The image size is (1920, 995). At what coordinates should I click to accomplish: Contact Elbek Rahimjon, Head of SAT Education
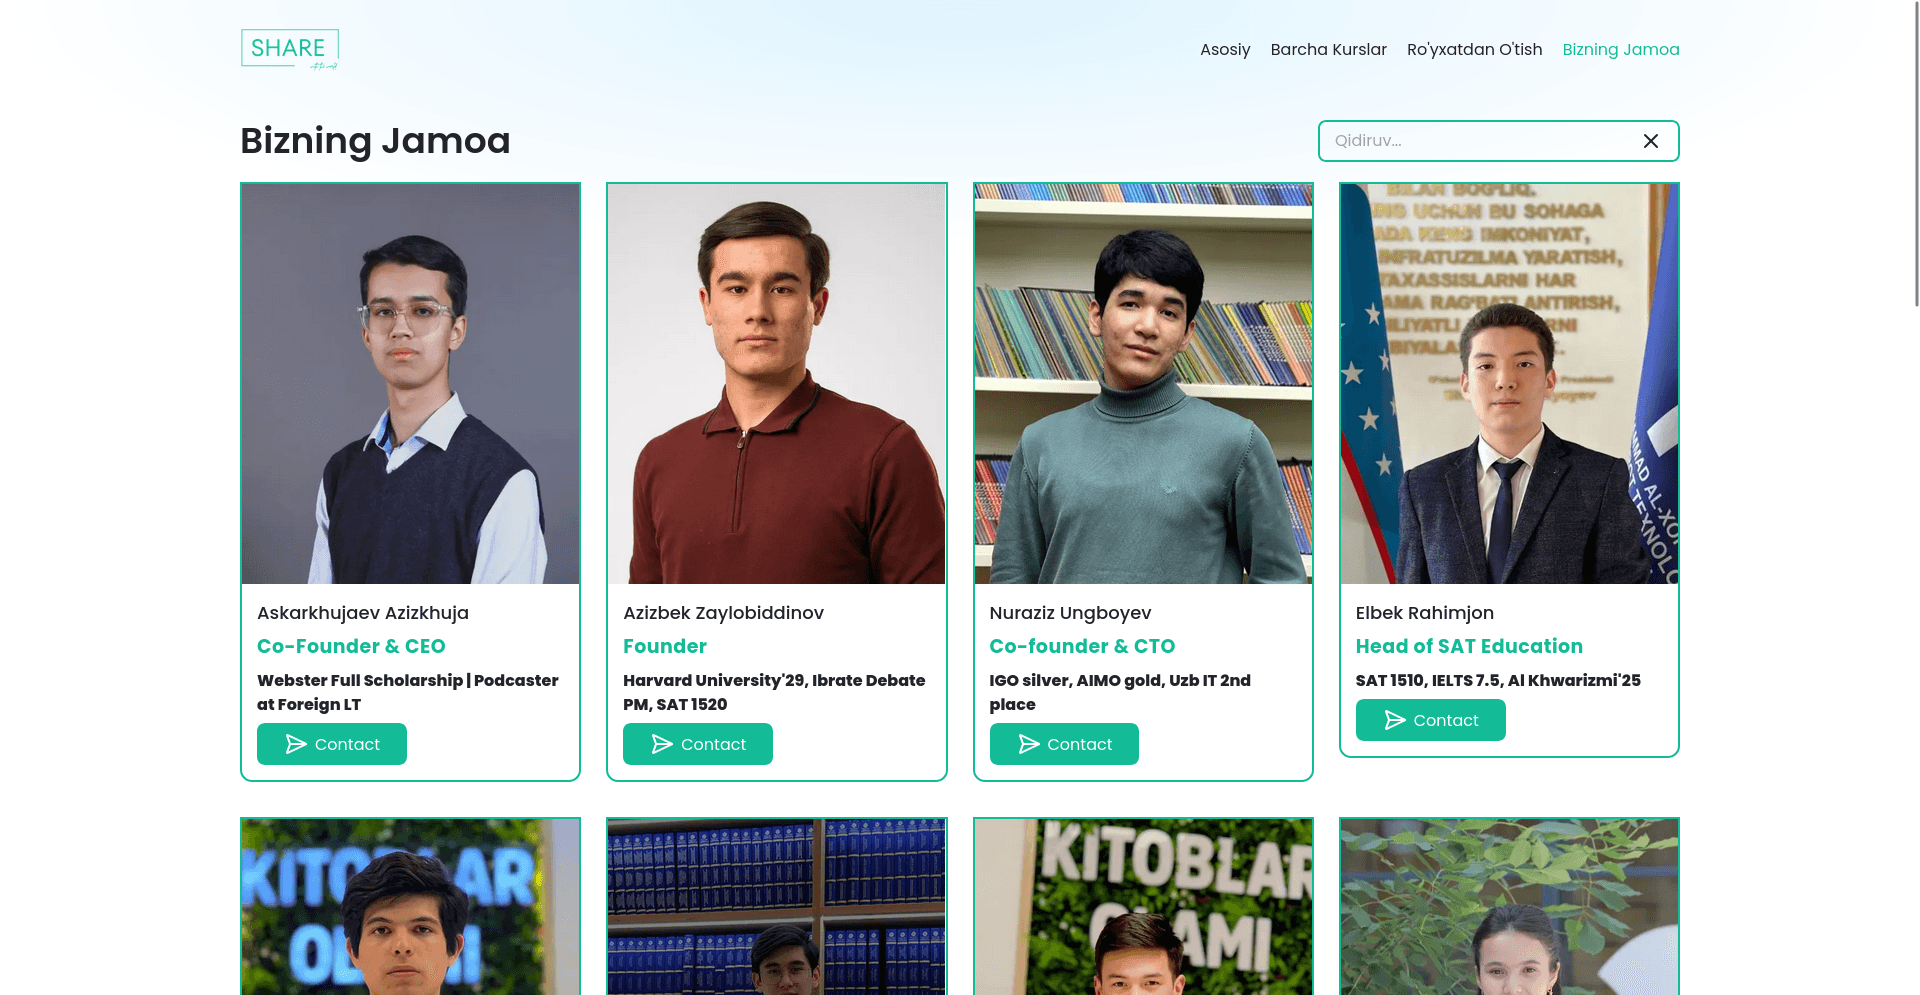pos(1431,720)
